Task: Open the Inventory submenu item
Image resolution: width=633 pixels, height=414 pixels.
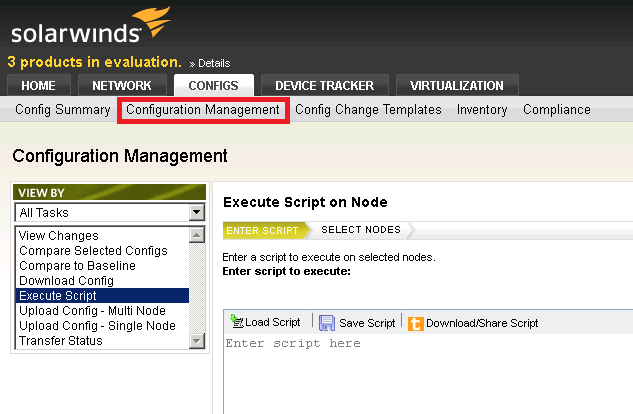Action: click(x=482, y=110)
